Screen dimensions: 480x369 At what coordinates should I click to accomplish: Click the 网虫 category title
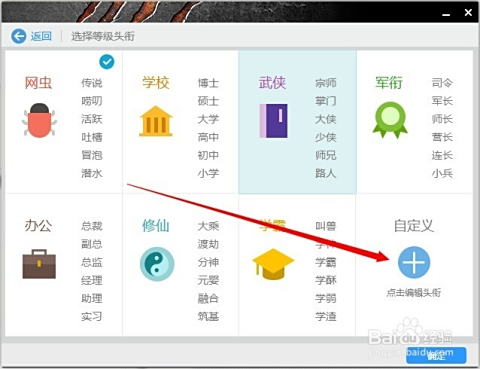pos(38,83)
